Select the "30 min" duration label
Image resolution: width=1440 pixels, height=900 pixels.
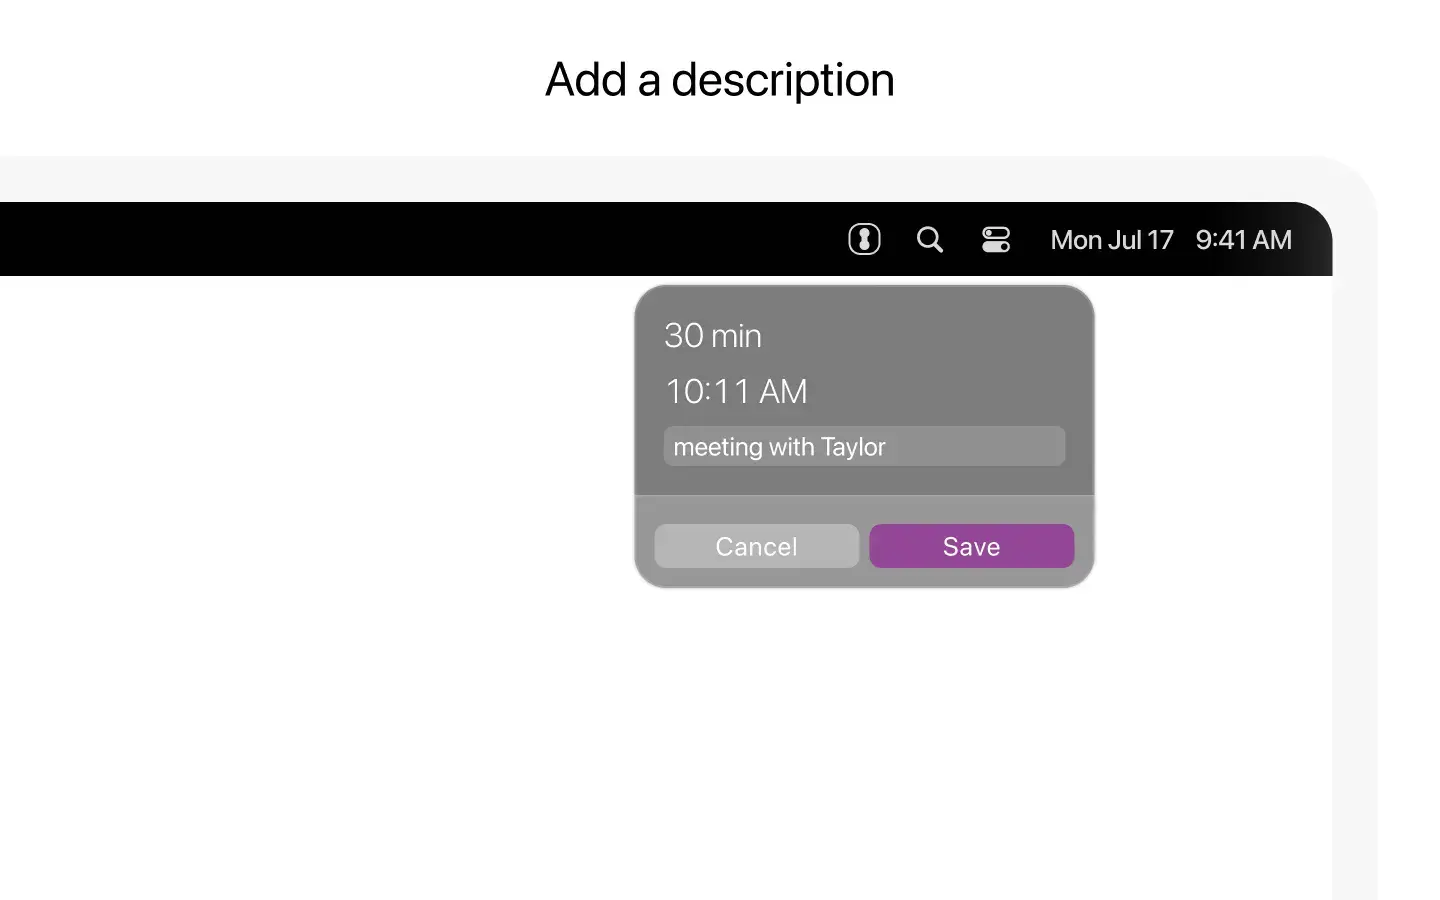tap(712, 336)
